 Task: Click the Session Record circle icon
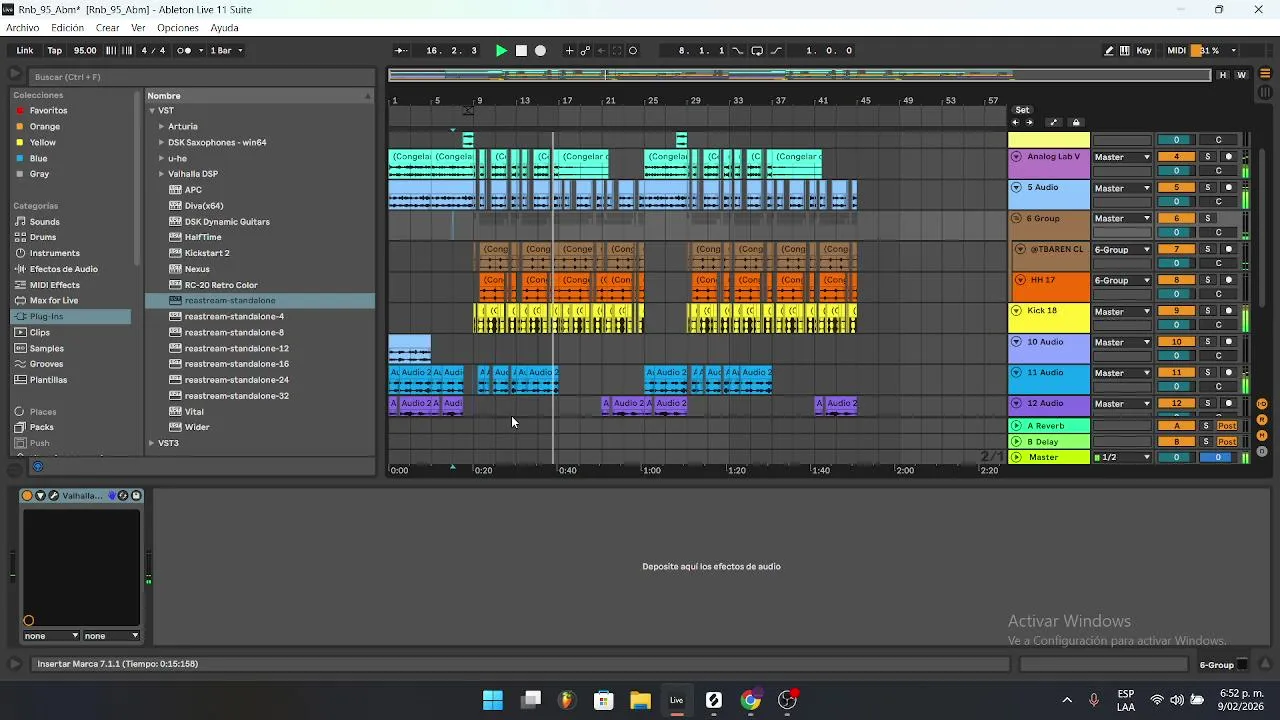tap(633, 50)
